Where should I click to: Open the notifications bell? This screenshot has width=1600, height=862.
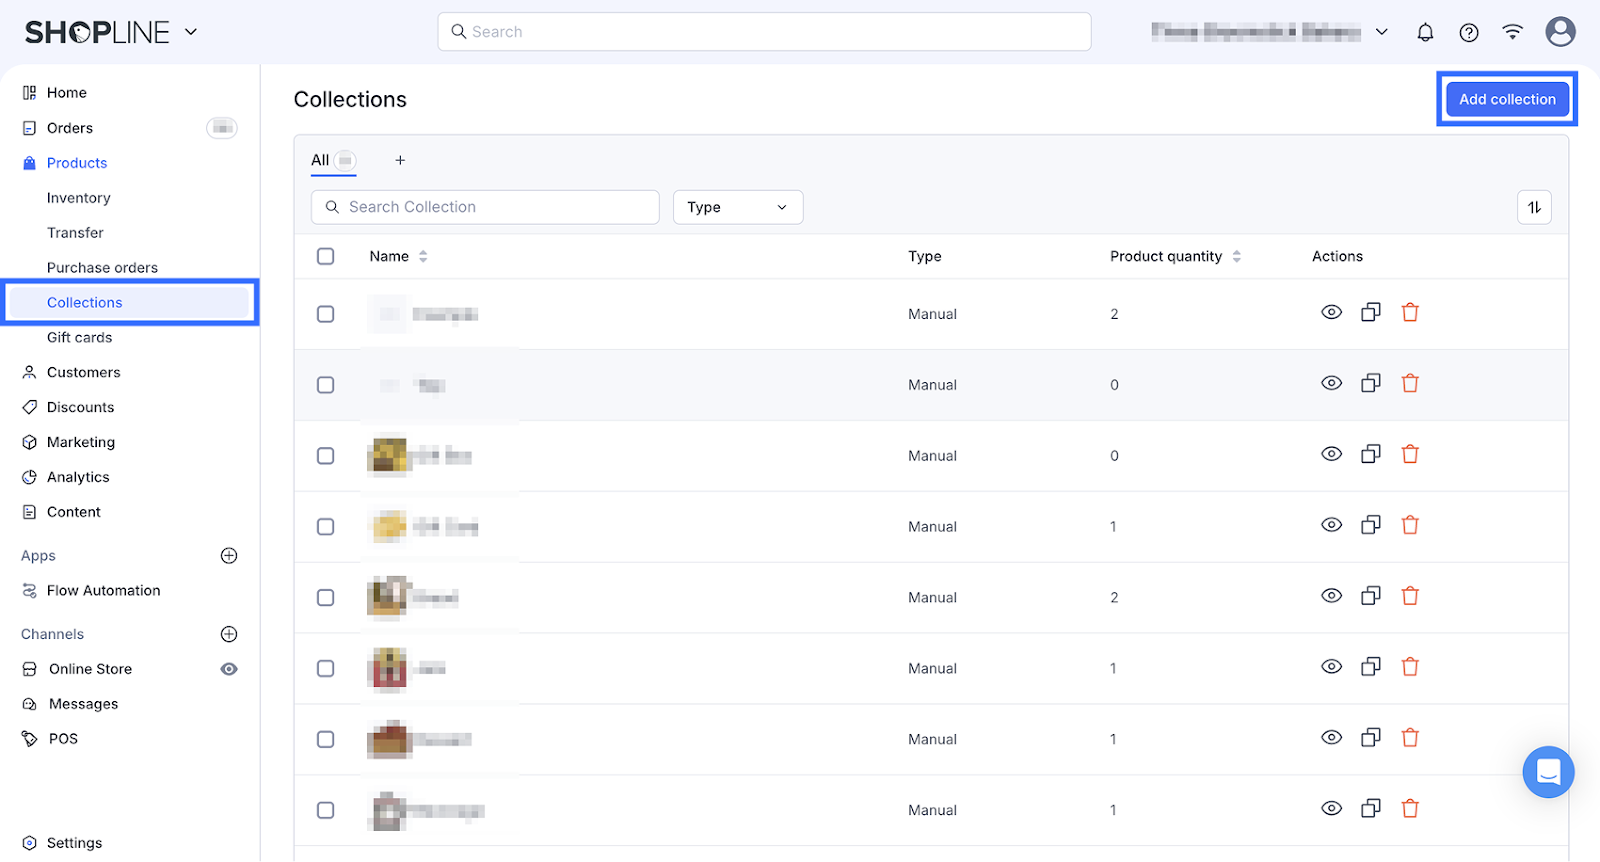(x=1425, y=32)
